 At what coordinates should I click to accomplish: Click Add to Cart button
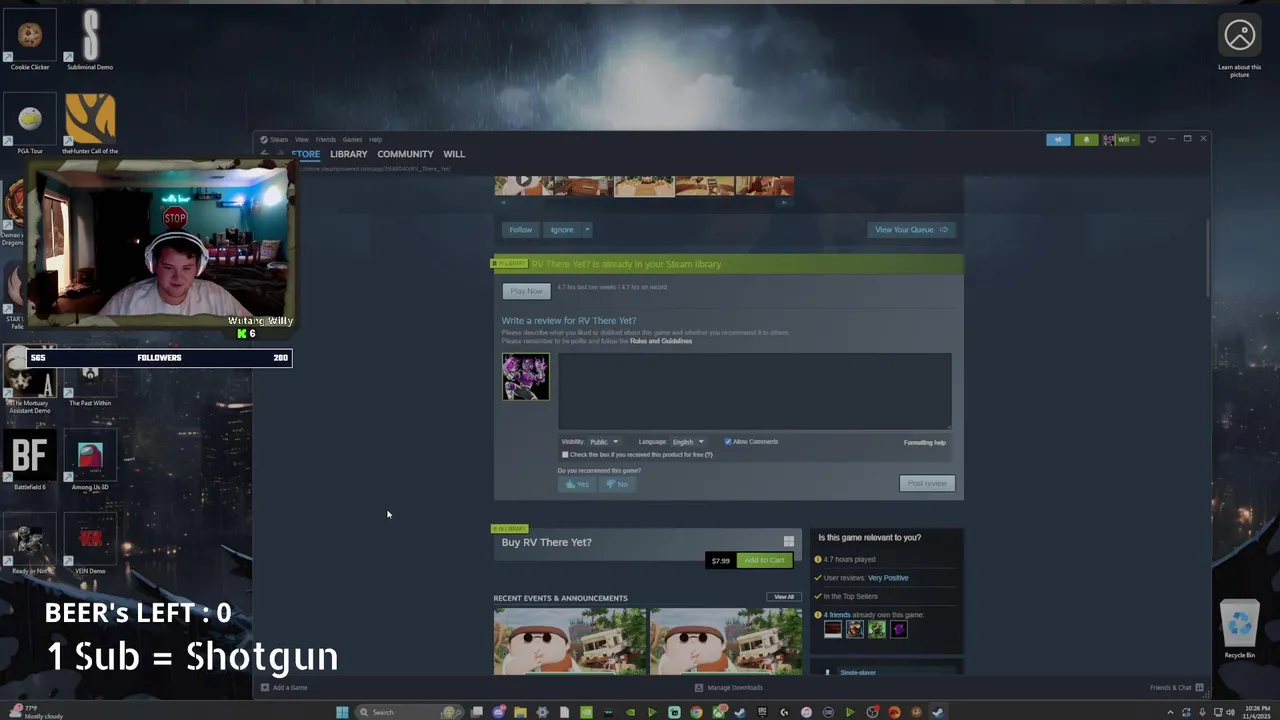pyautogui.click(x=764, y=560)
